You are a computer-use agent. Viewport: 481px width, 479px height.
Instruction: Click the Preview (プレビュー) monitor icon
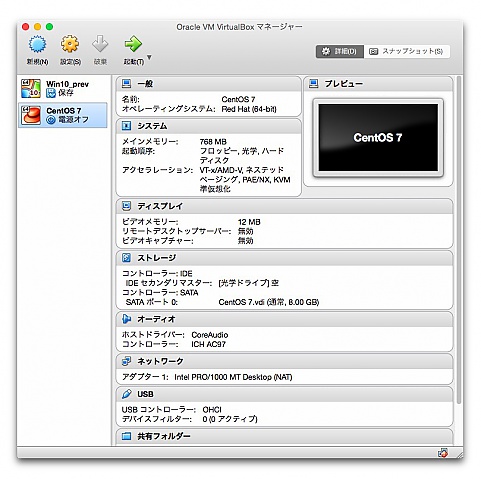313,83
